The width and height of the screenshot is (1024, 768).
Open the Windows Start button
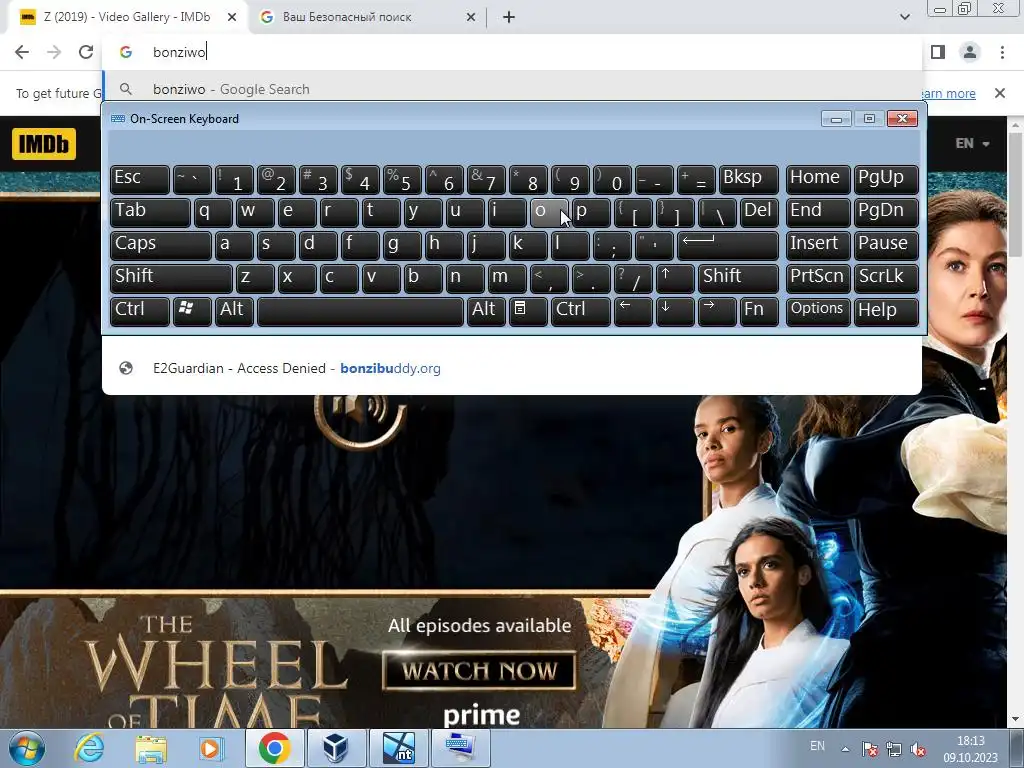(x=26, y=748)
